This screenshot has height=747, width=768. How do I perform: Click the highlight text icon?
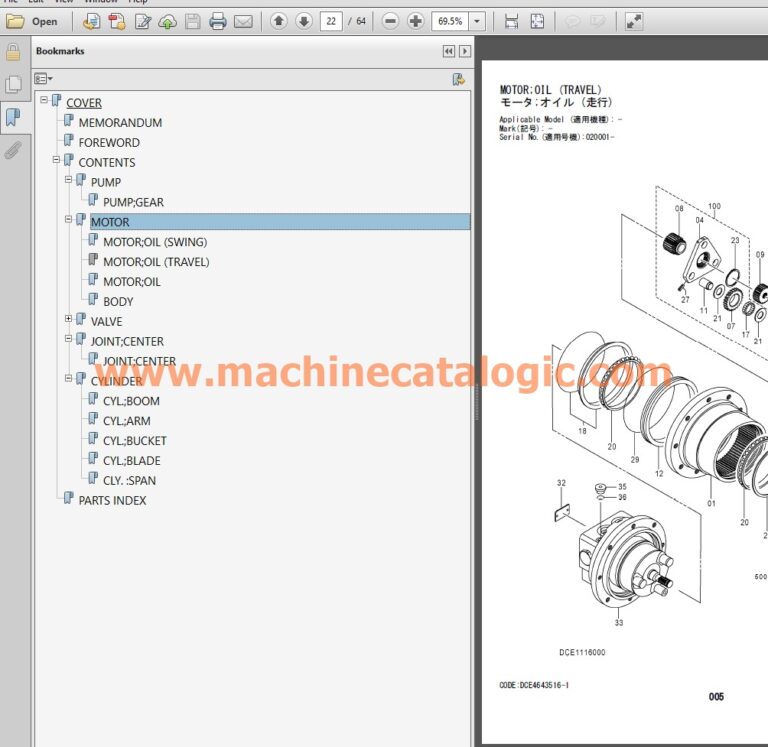(598, 22)
